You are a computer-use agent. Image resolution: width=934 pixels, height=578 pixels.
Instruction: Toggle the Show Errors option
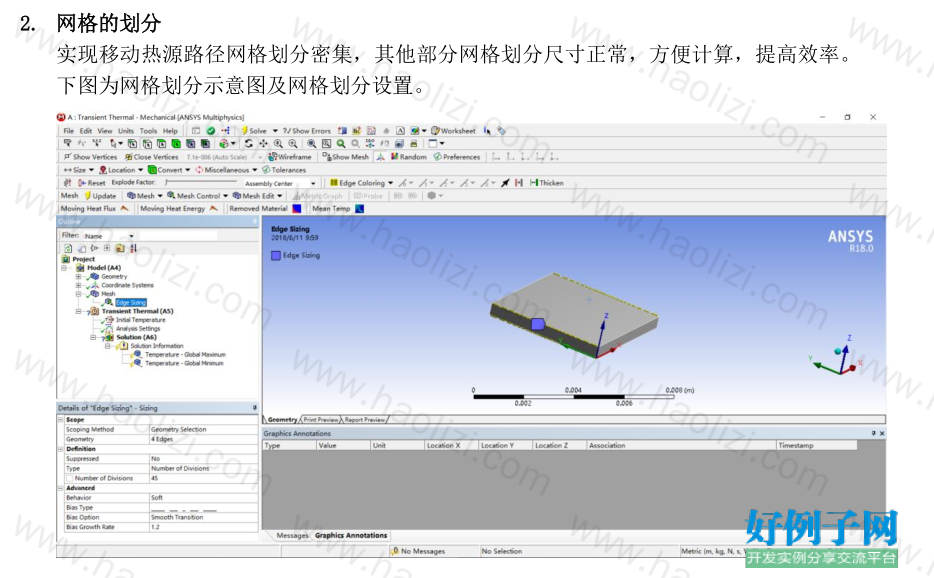coord(307,130)
